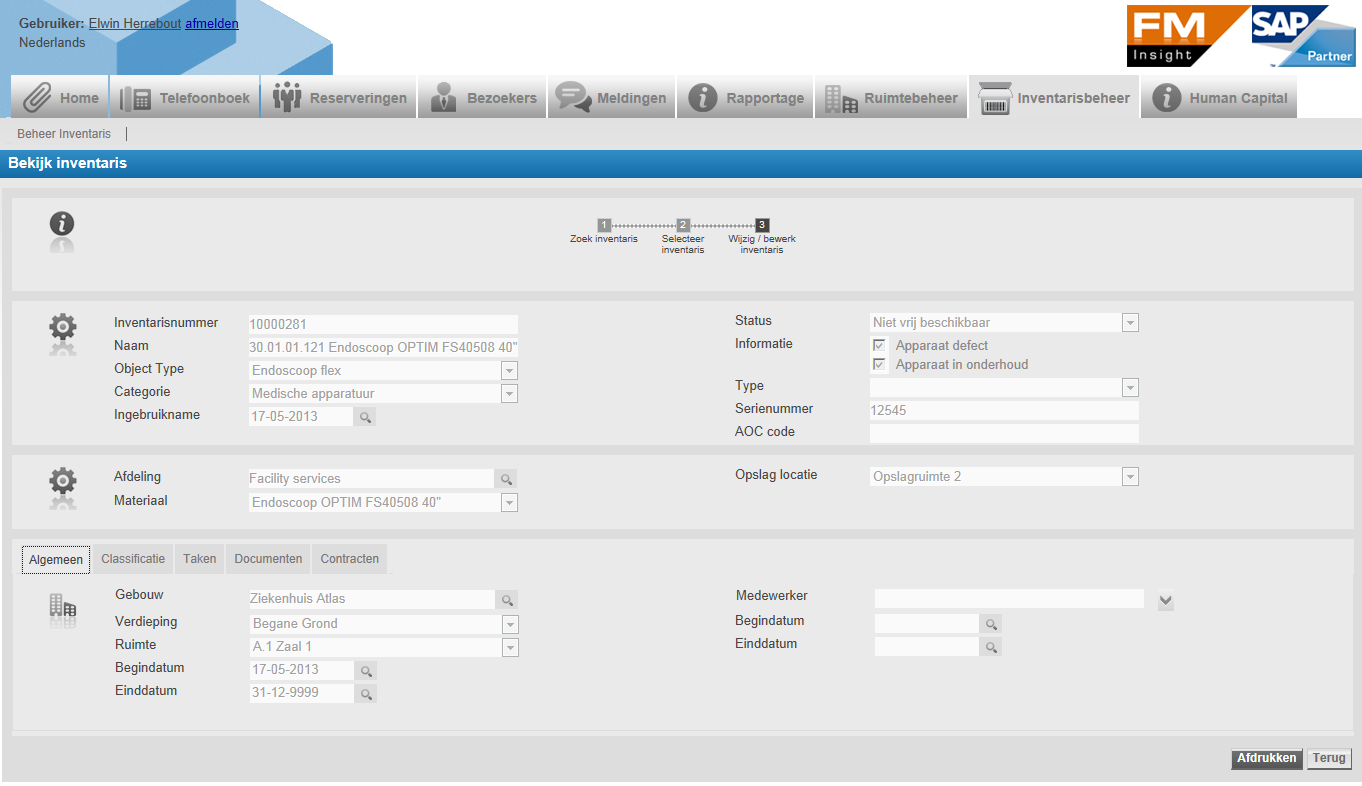Image resolution: width=1362 pixels, height=786 pixels.
Task: Go to wizard step 1 Zoek inventaris
Action: point(604,225)
